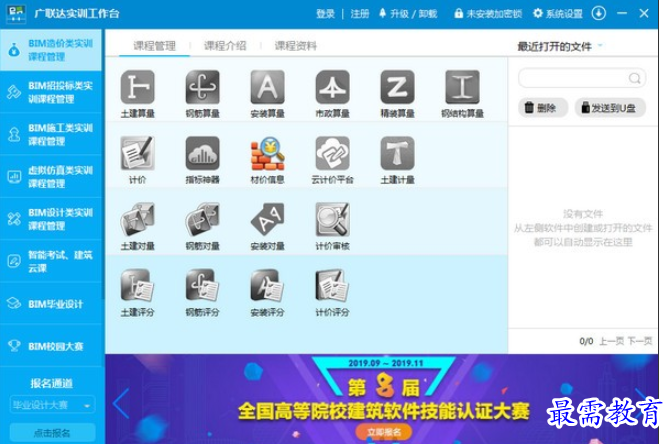Open the 土建对量 icon
671x444 pixels.
pos(137,219)
